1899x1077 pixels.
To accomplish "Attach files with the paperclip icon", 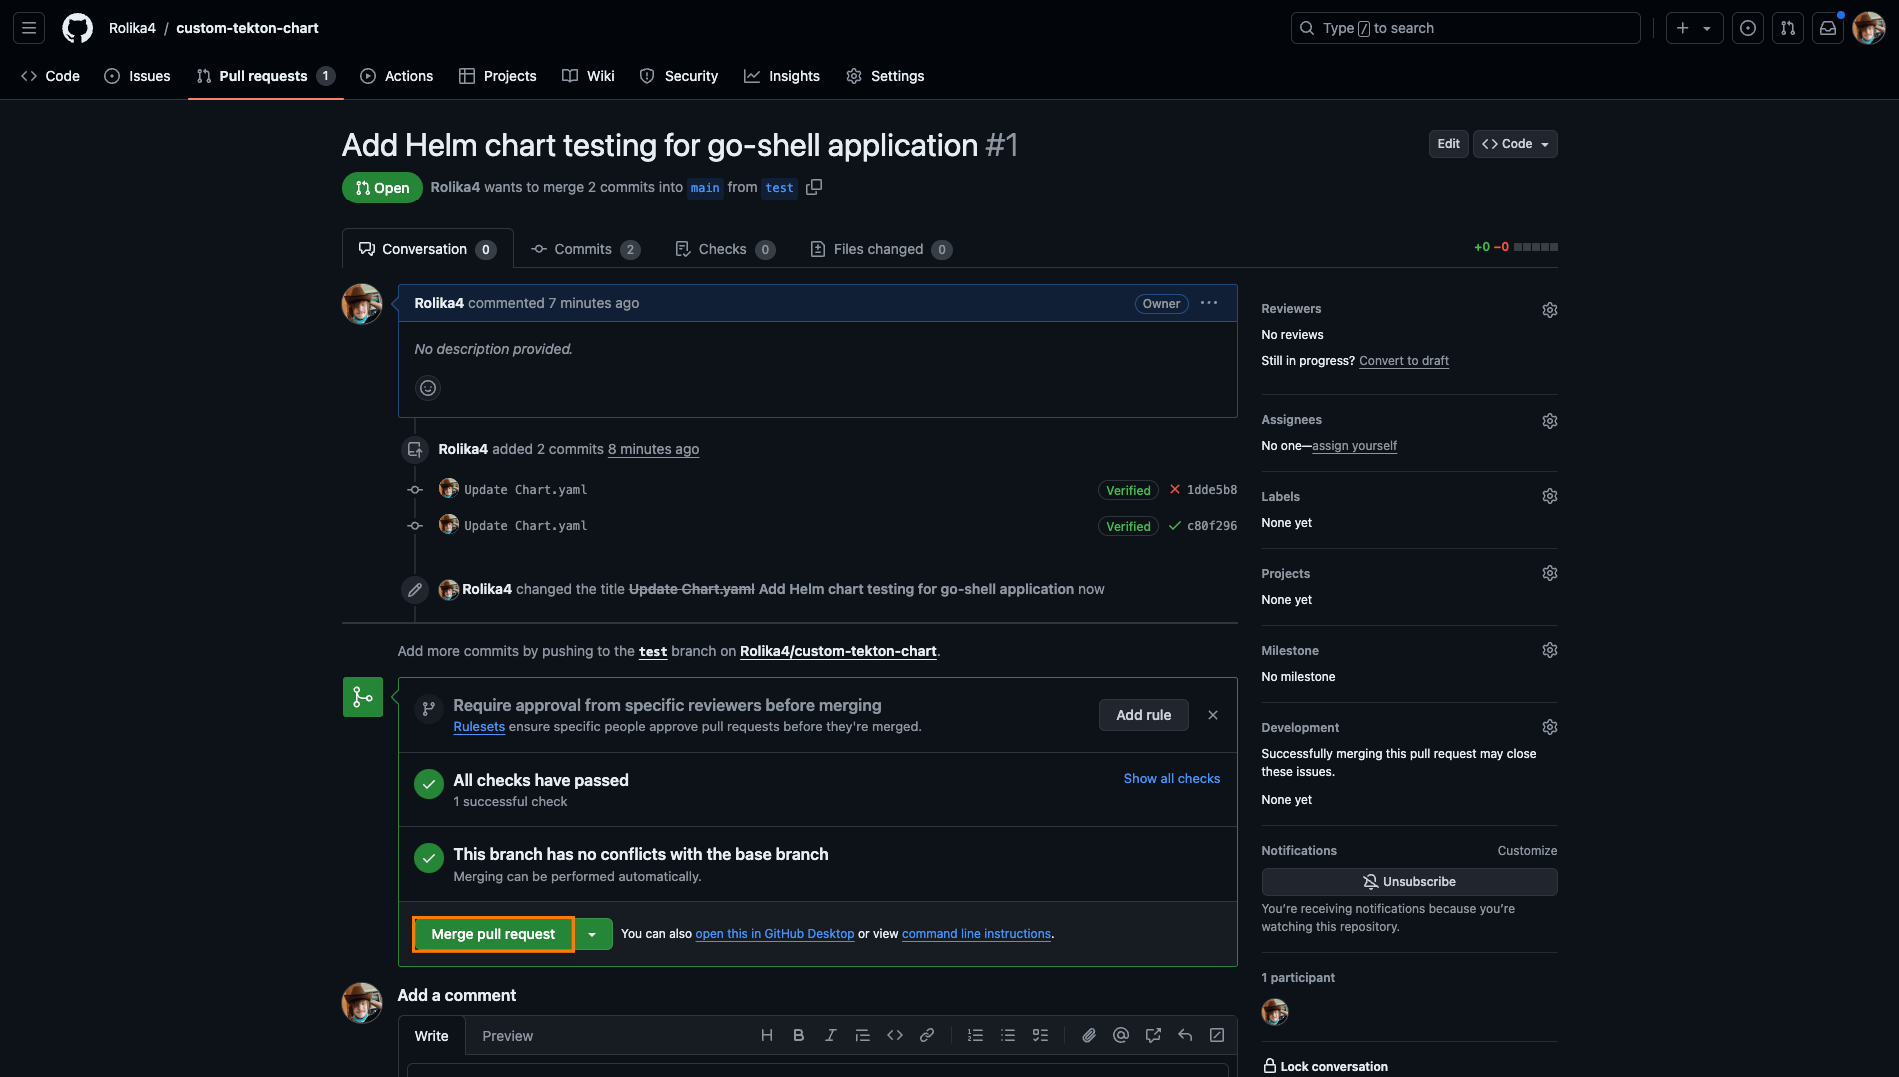I will pyautogui.click(x=1089, y=1036).
